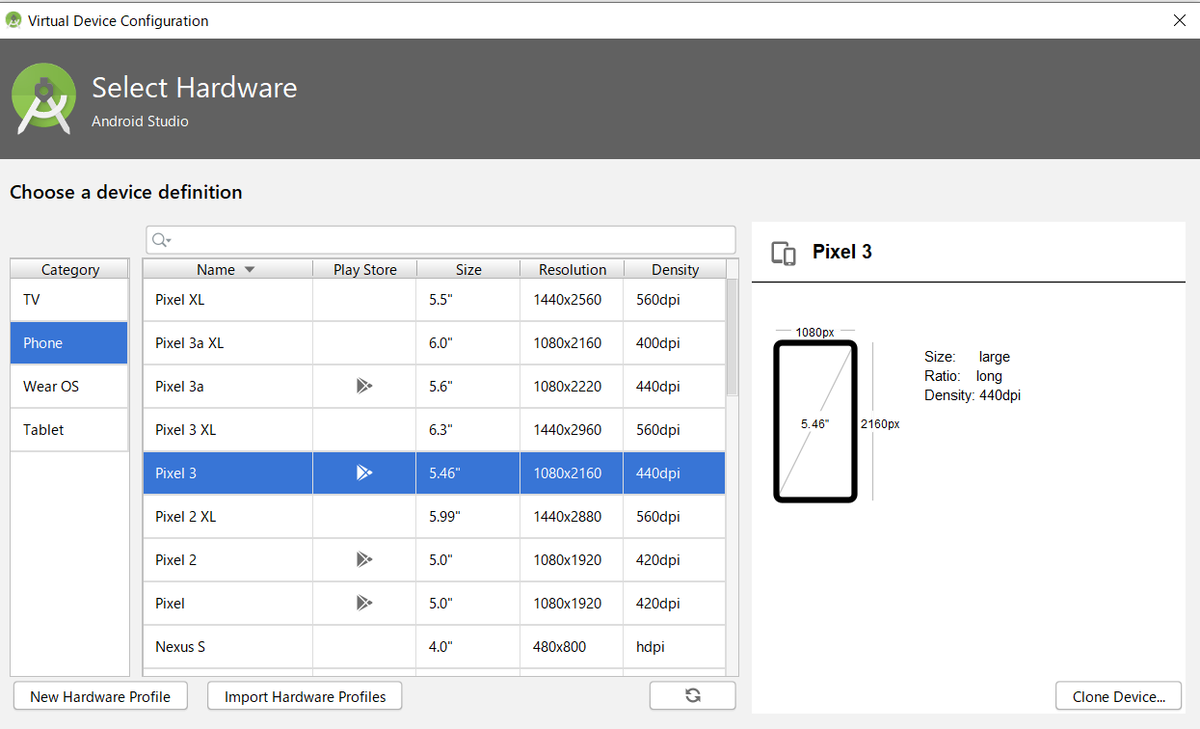1200x729 pixels.
Task: Sort by the Density column header
Action: point(675,269)
